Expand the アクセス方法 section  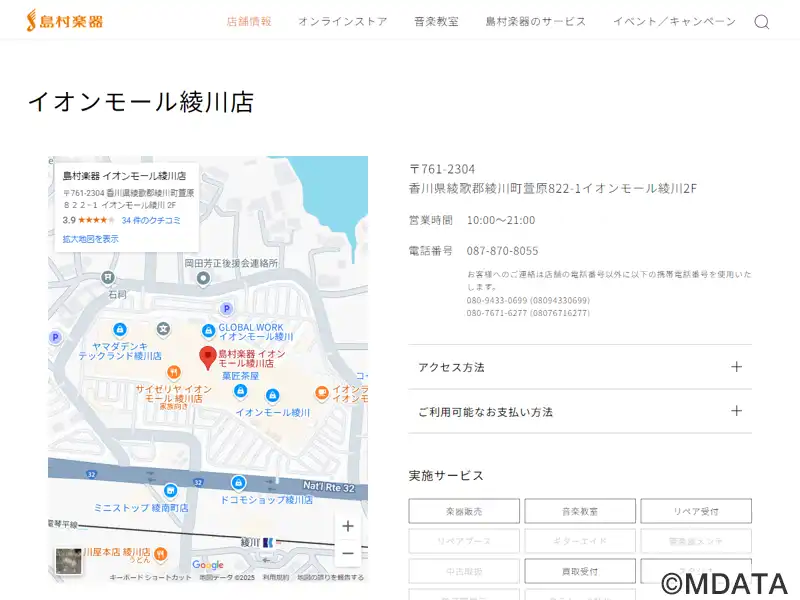[580, 367]
